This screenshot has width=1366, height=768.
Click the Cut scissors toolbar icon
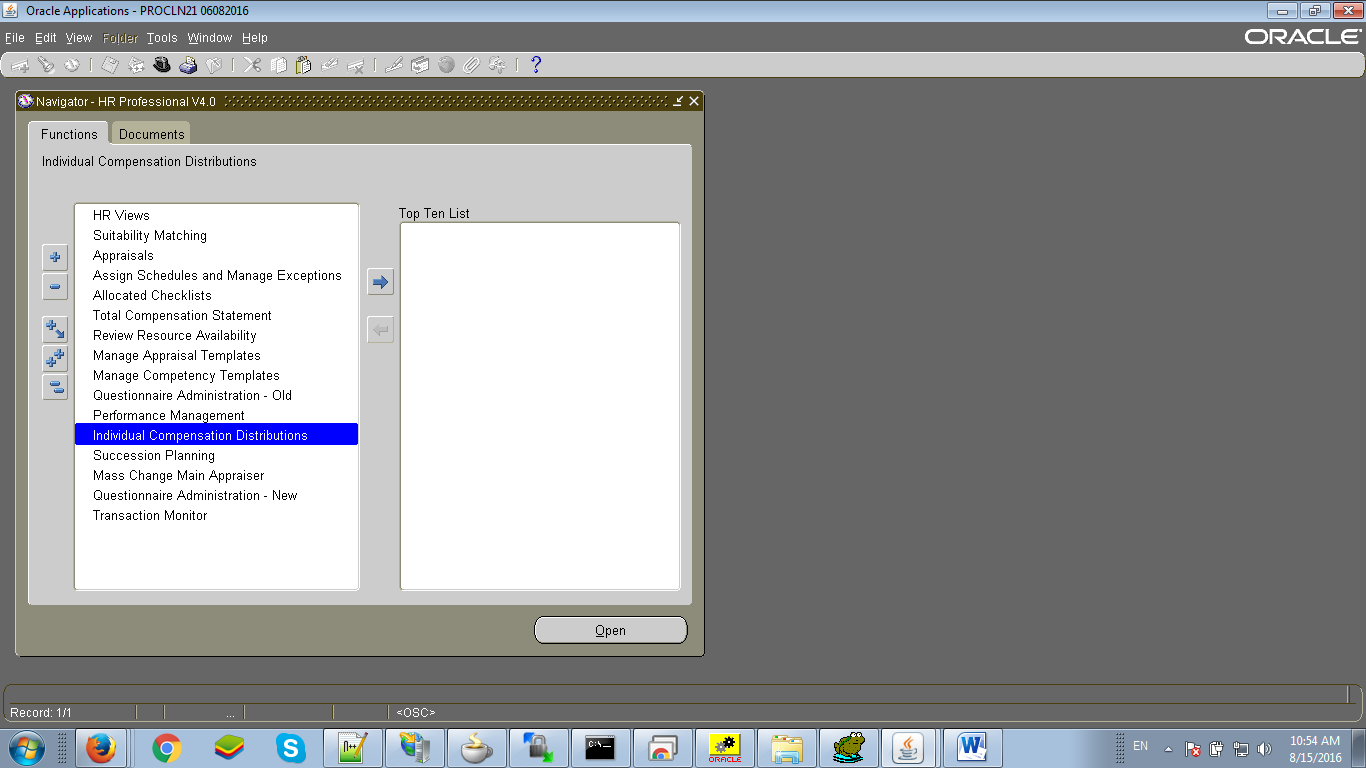click(252, 65)
